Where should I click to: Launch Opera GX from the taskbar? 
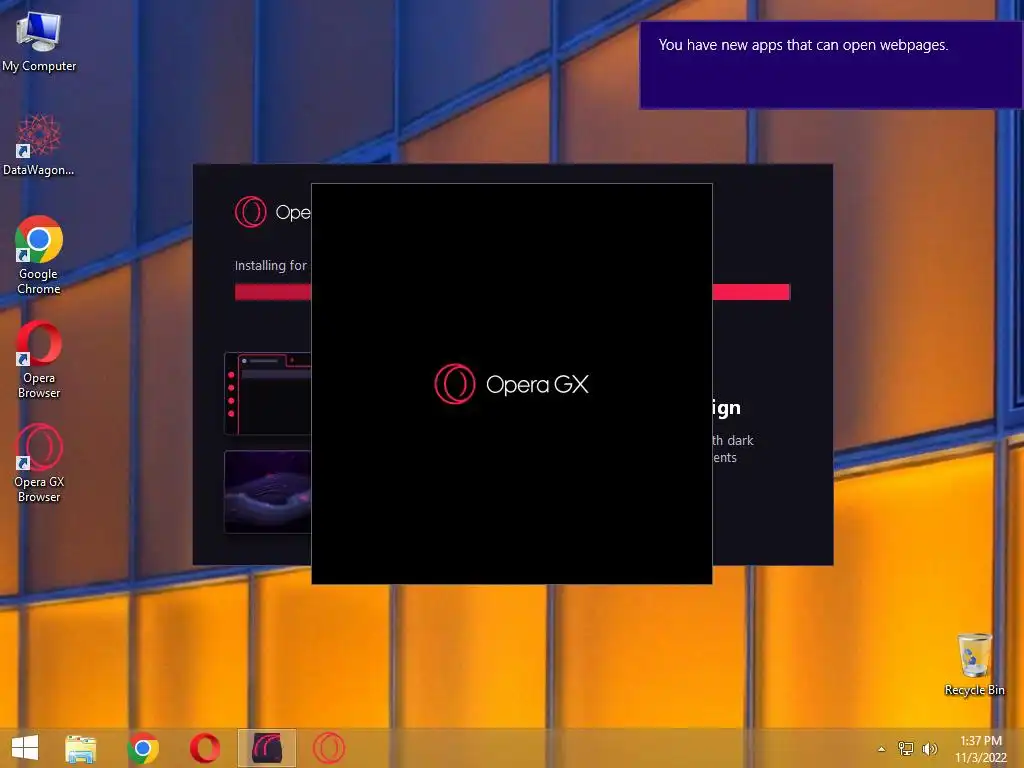click(328, 748)
